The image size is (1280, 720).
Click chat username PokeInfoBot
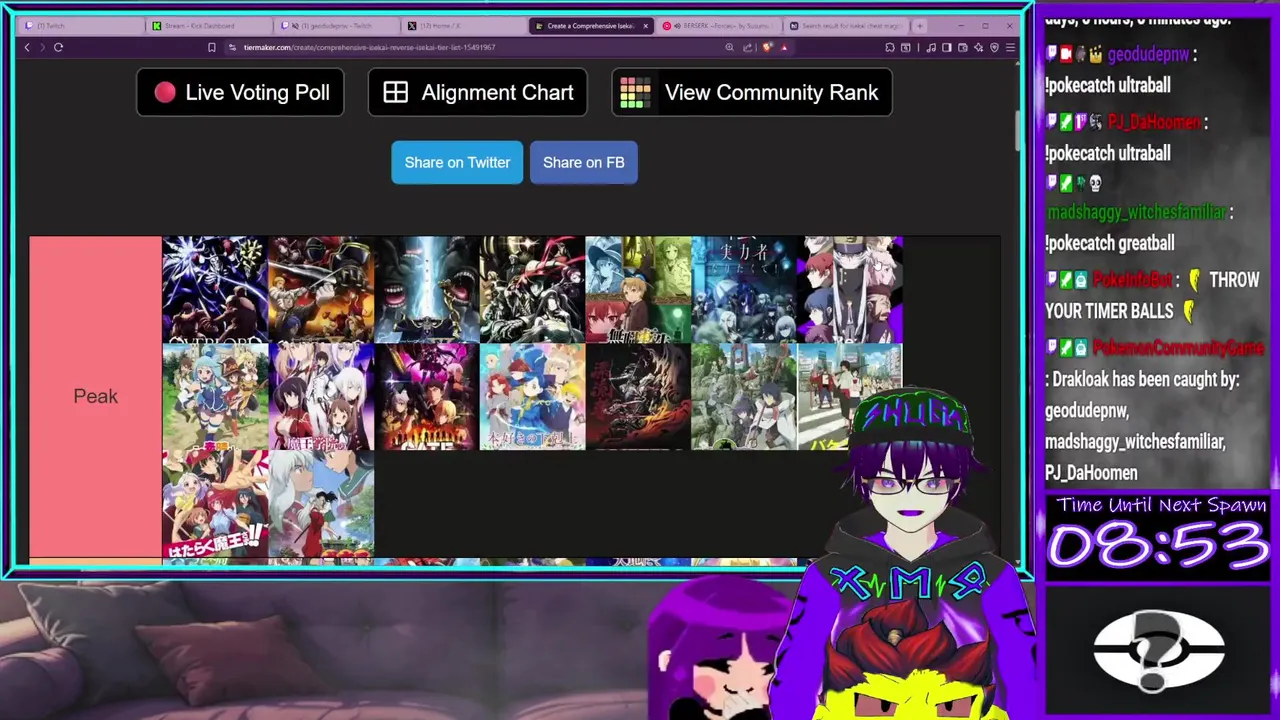pyautogui.click(x=1132, y=280)
